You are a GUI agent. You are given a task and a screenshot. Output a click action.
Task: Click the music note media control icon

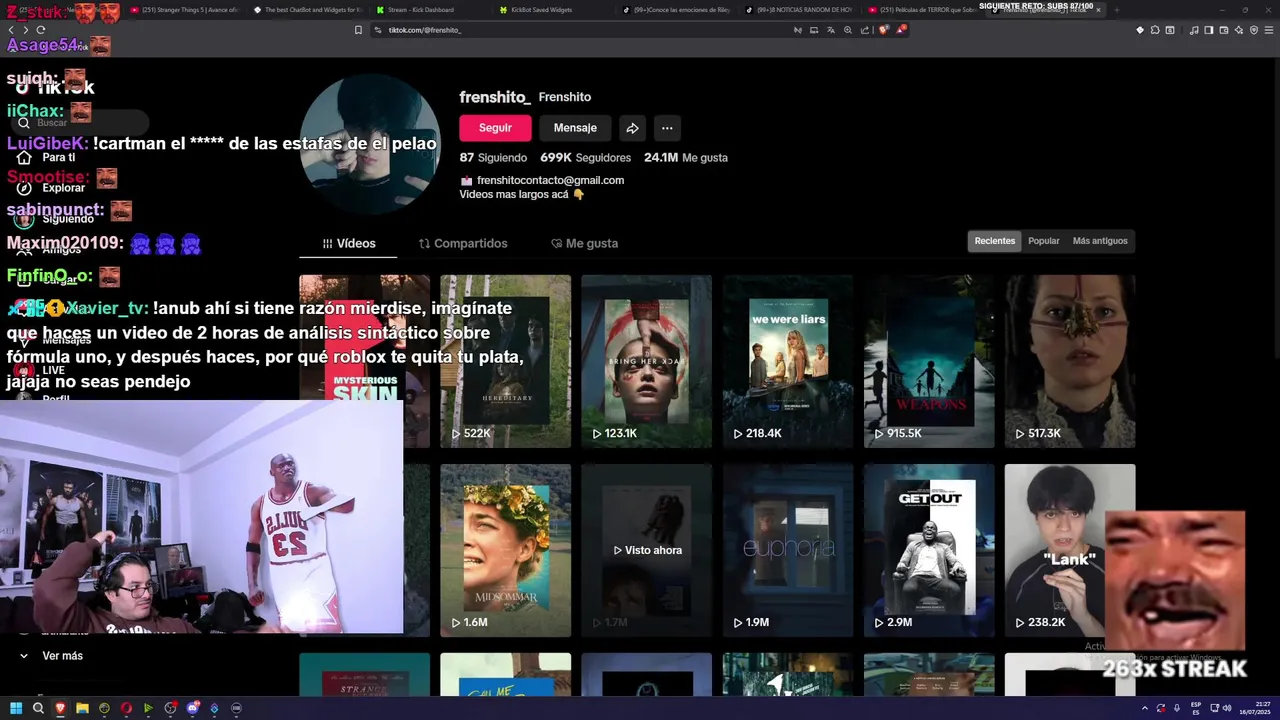point(1194,30)
